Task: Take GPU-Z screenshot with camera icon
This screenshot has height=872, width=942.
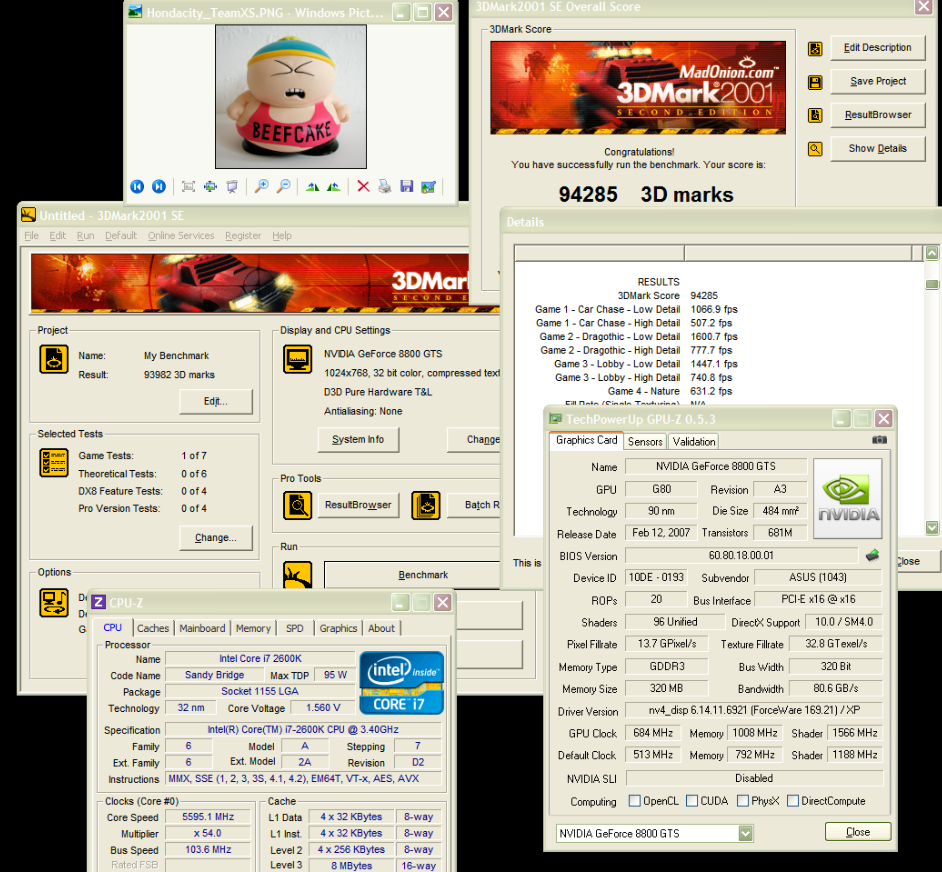Action: [880, 440]
